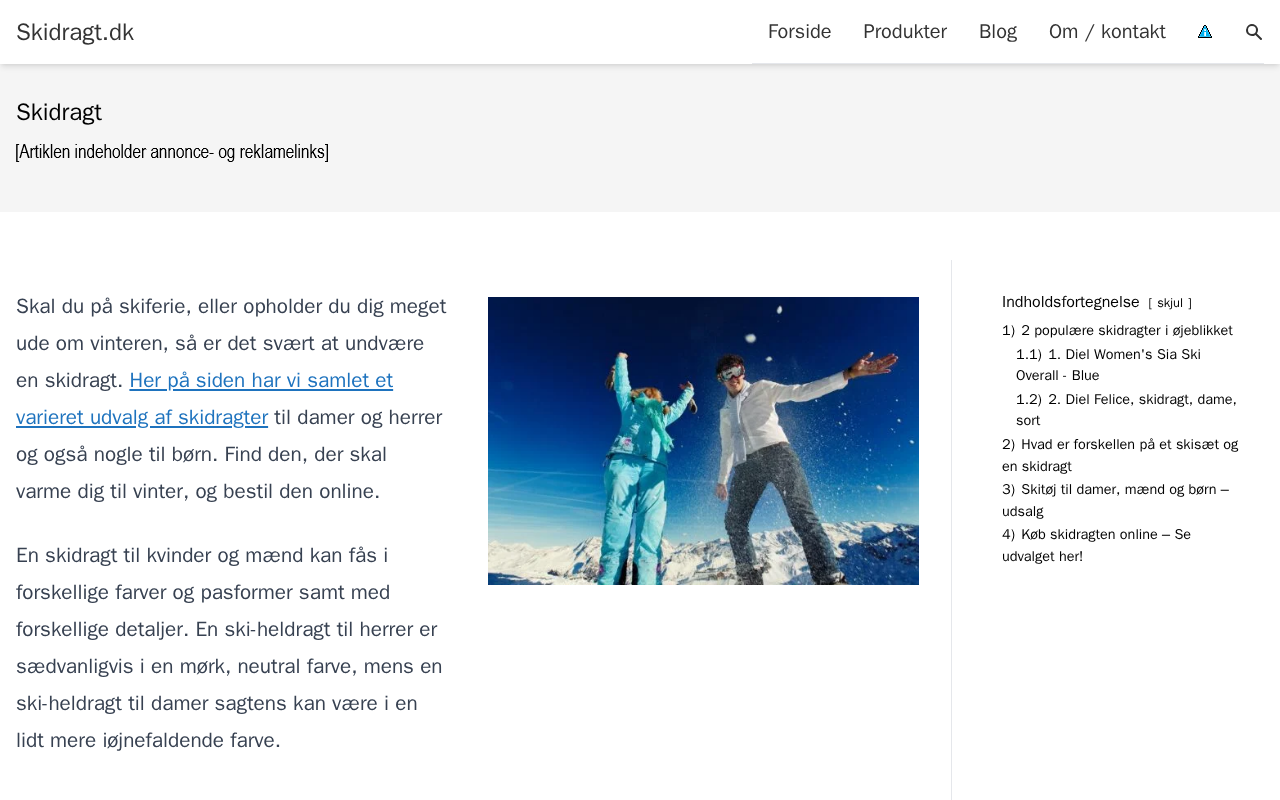Click the annonce- og reklamelinks notice

172,152
